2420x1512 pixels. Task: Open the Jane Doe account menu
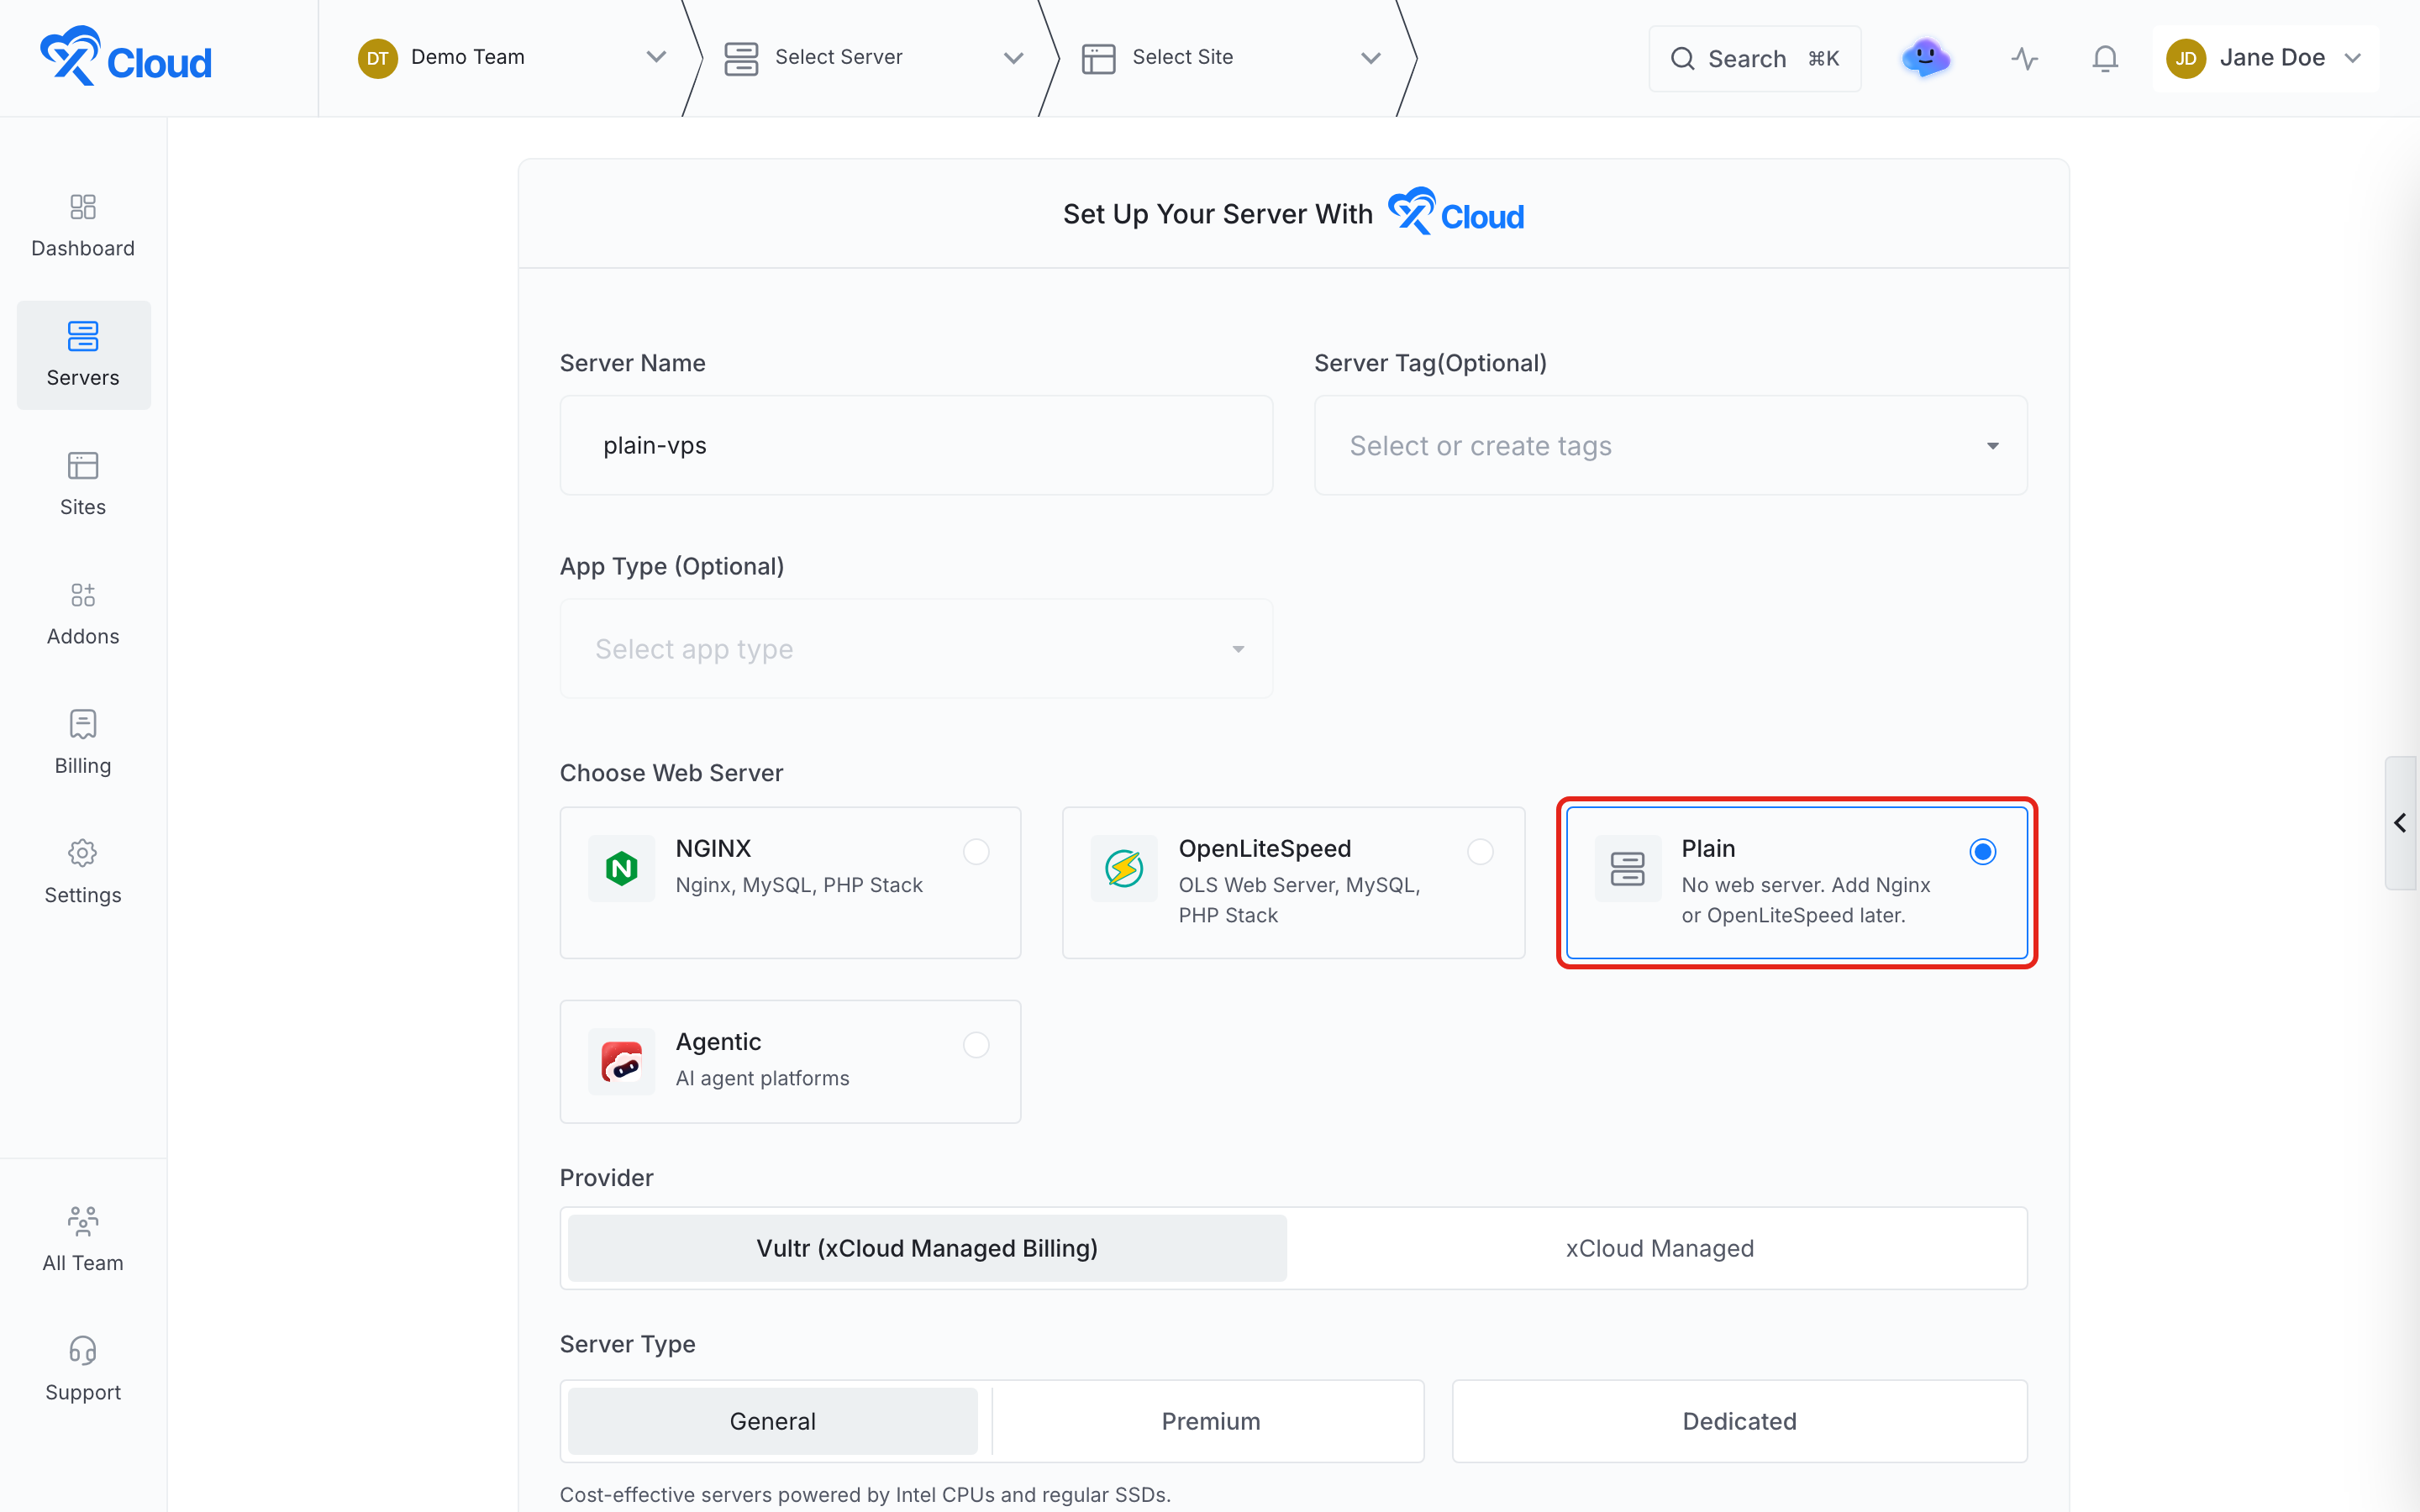[x=2265, y=58]
